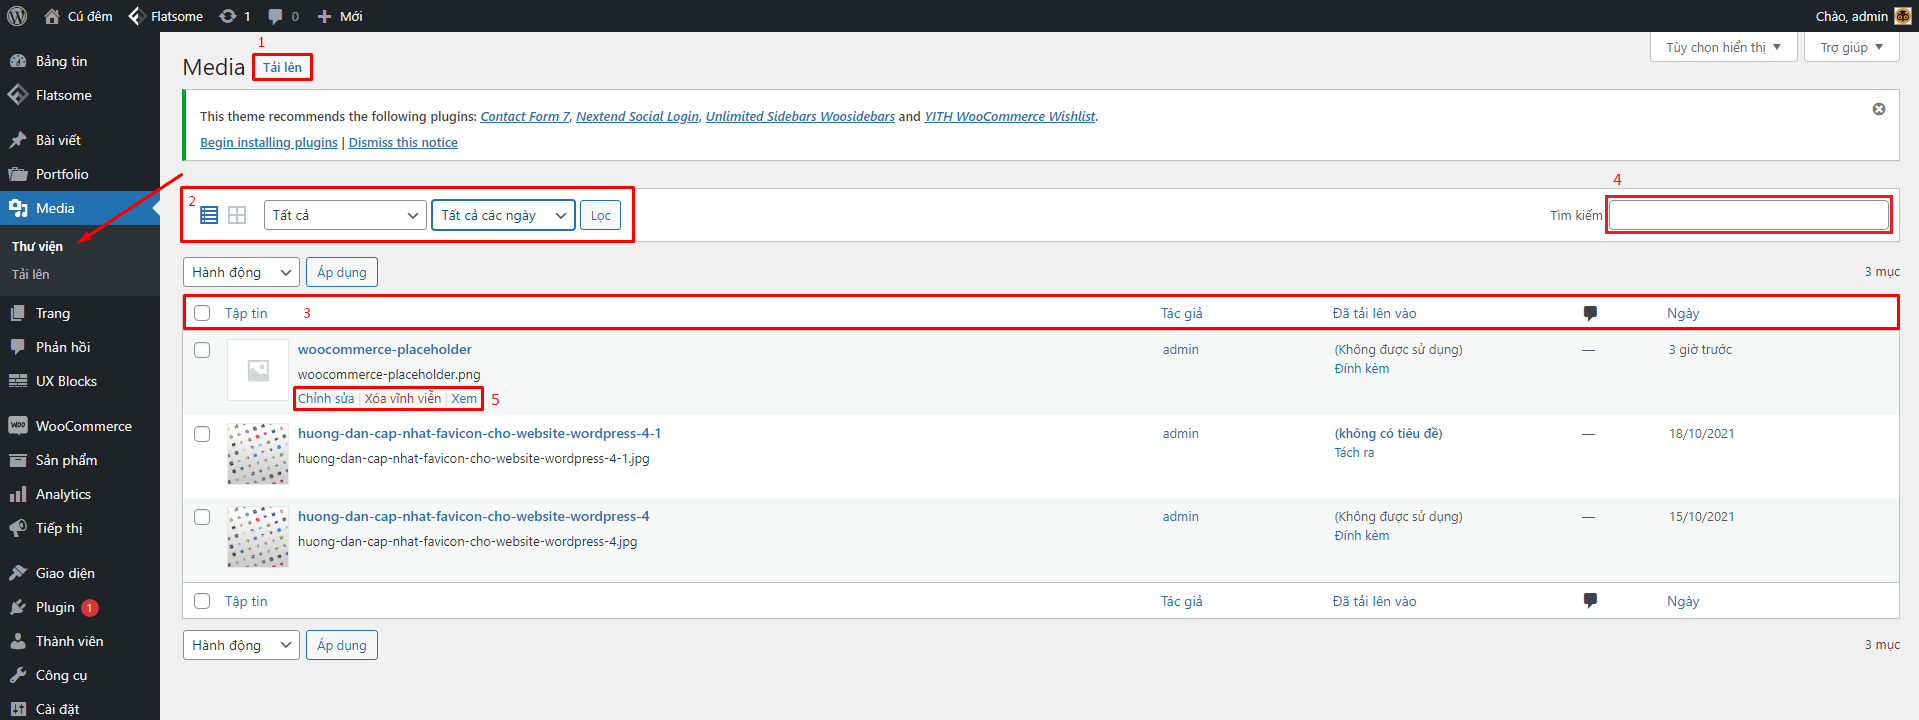
Task: Open Portfolio sidebar menu
Action: 80,174
